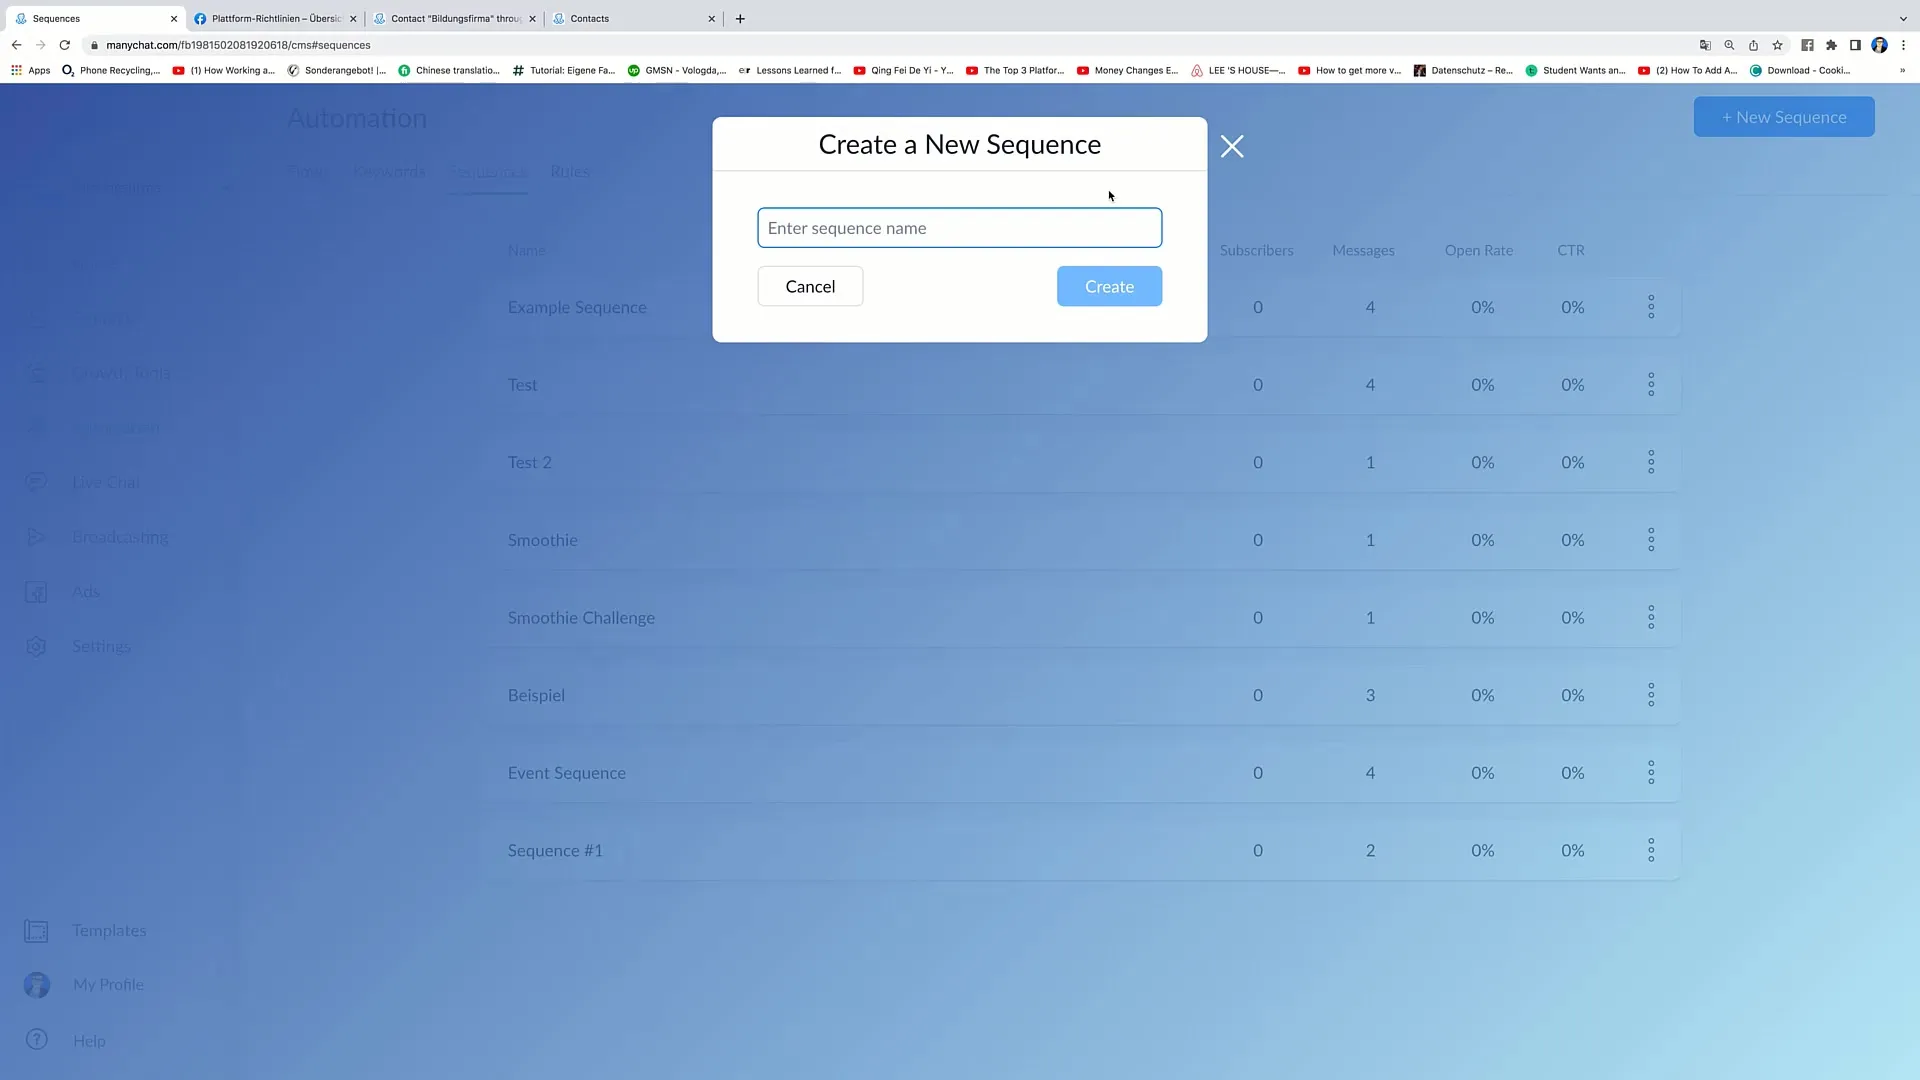Open the Templates sidebar icon

pyautogui.click(x=36, y=931)
